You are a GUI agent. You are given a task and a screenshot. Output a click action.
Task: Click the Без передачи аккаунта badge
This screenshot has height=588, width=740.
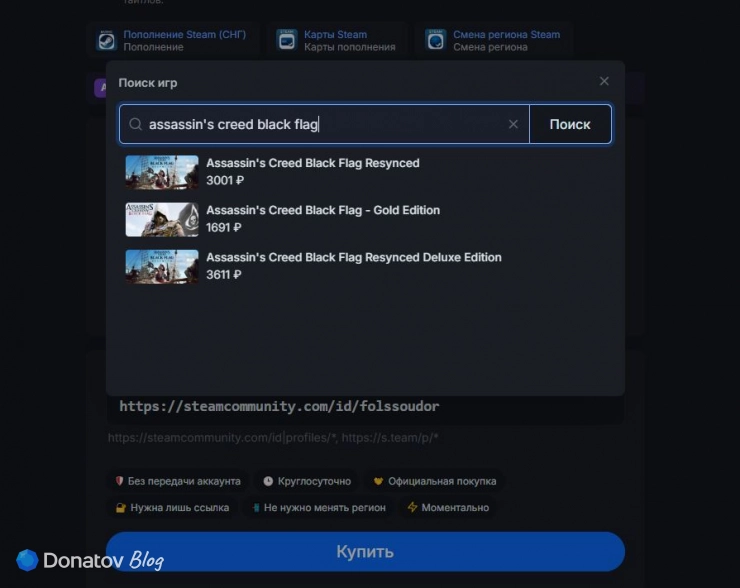178,481
